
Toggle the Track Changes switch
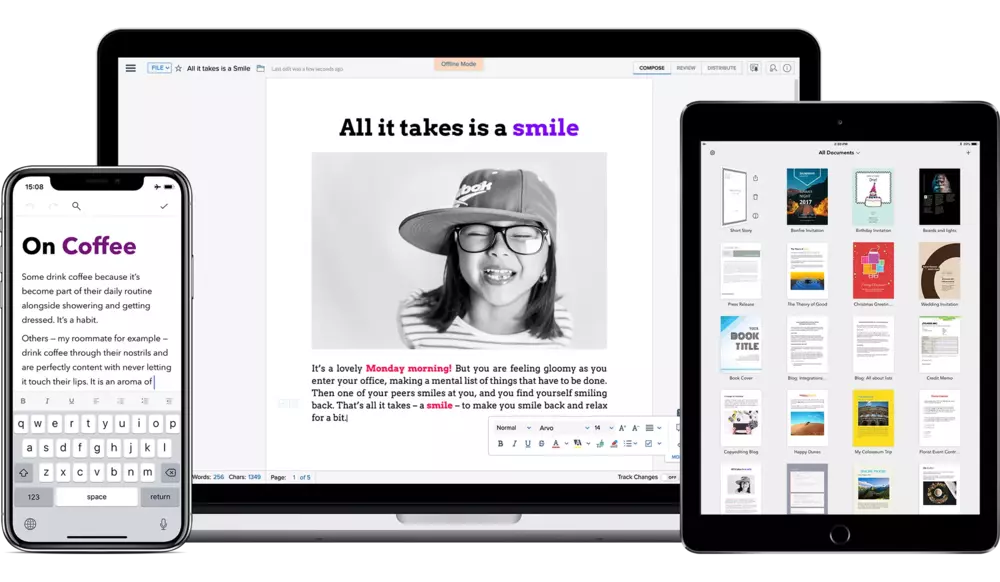click(x=670, y=477)
